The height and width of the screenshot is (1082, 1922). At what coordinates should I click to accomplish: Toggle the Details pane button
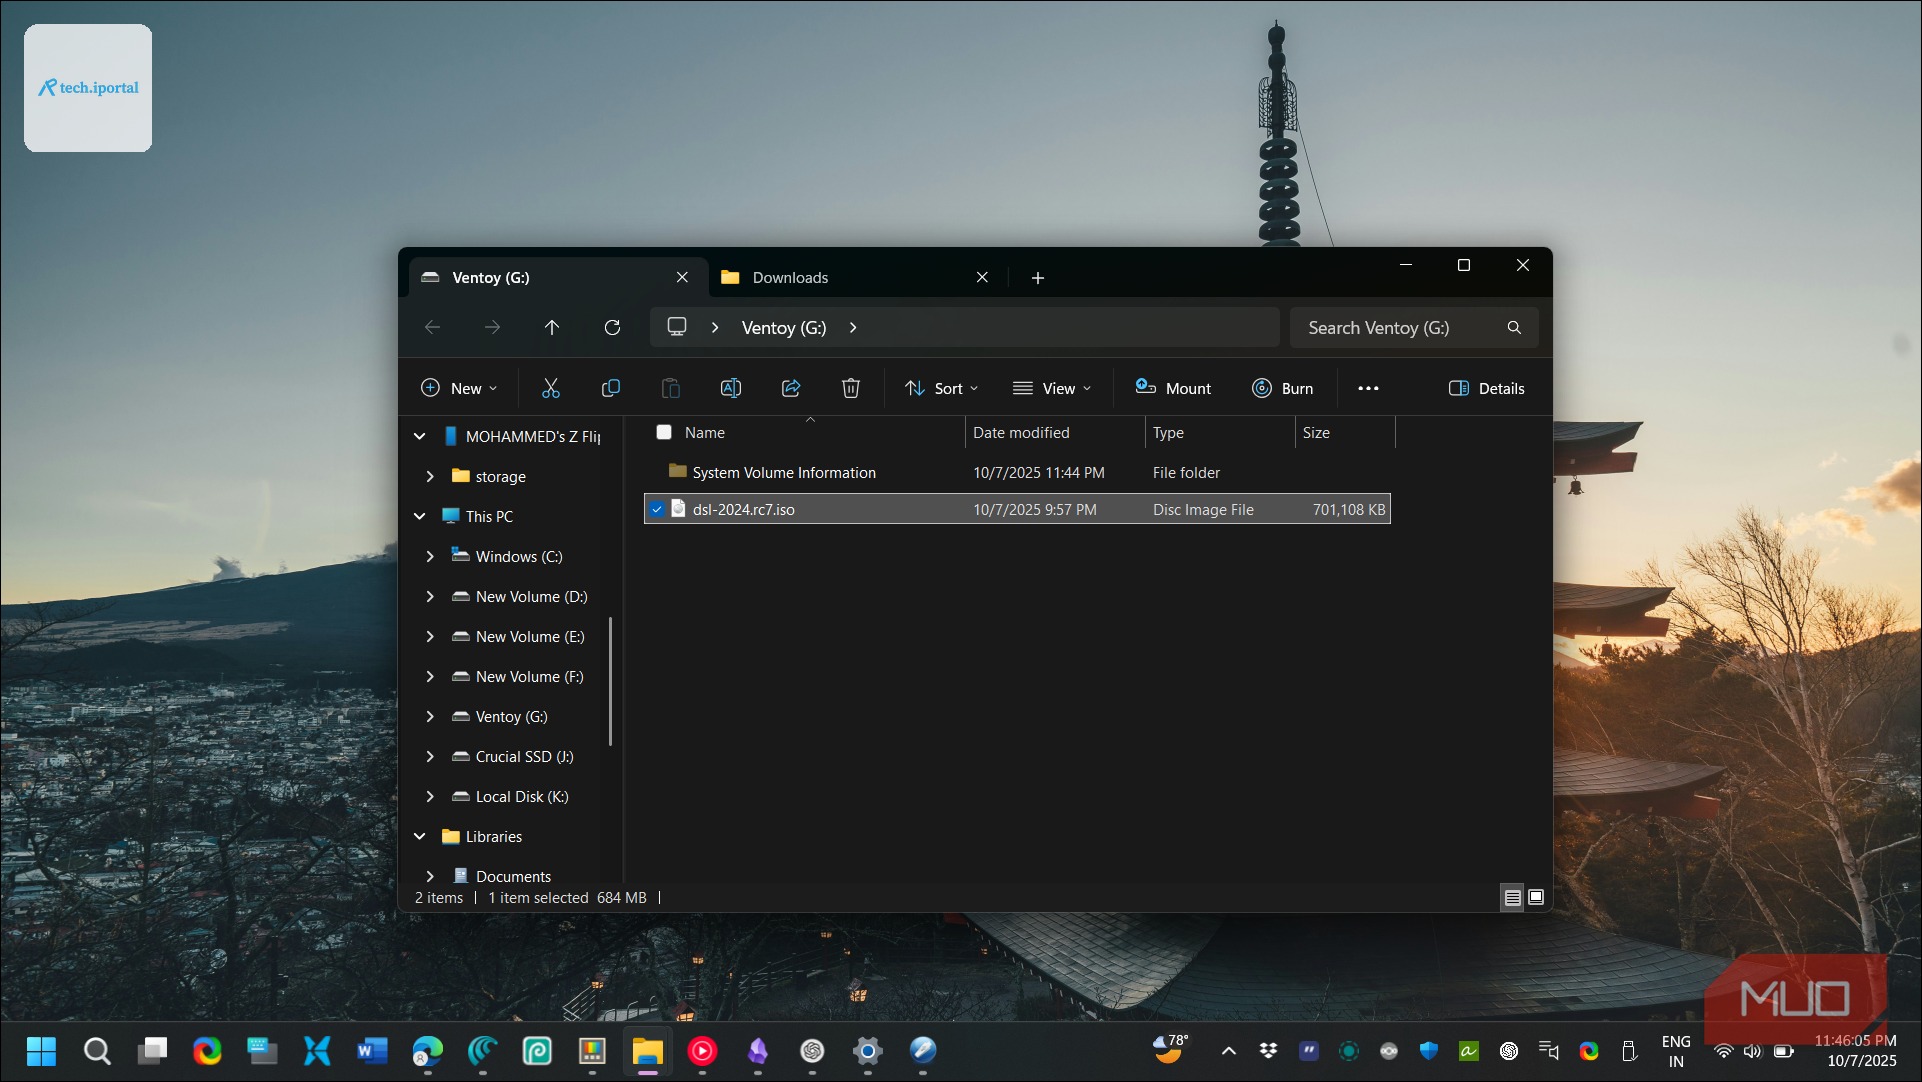tap(1487, 388)
